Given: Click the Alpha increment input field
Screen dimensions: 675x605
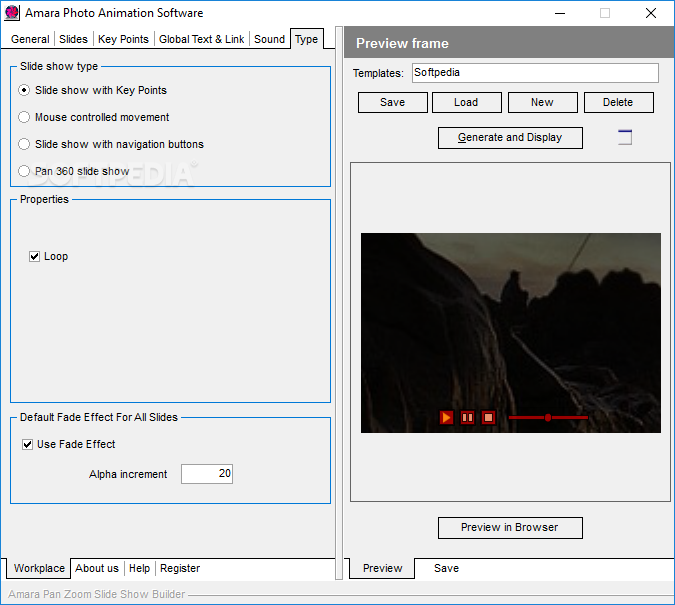Looking at the screenshot, I should pyautogui.click(x=207, y=474).
